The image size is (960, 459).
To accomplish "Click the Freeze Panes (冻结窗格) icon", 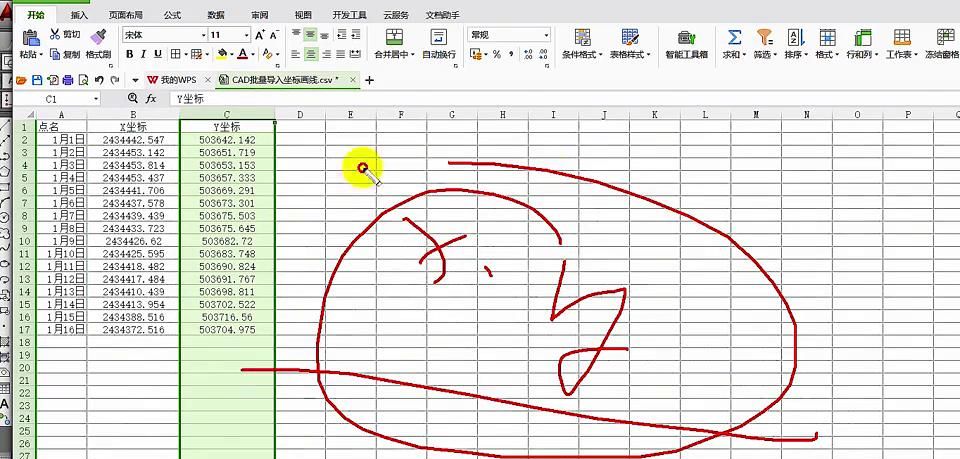I will point(945,37).
